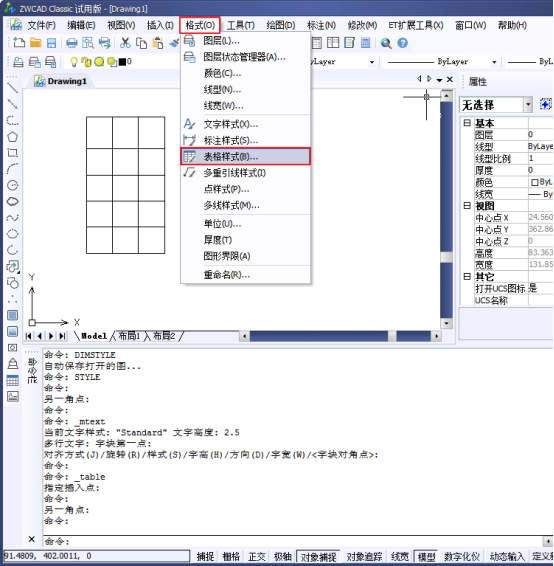Choose 多重引线样式(I) menu entry
554x566 pixels.
245,173
